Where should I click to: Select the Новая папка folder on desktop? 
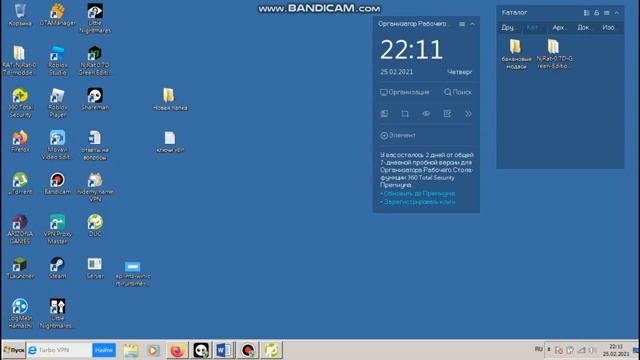[170, 99]
